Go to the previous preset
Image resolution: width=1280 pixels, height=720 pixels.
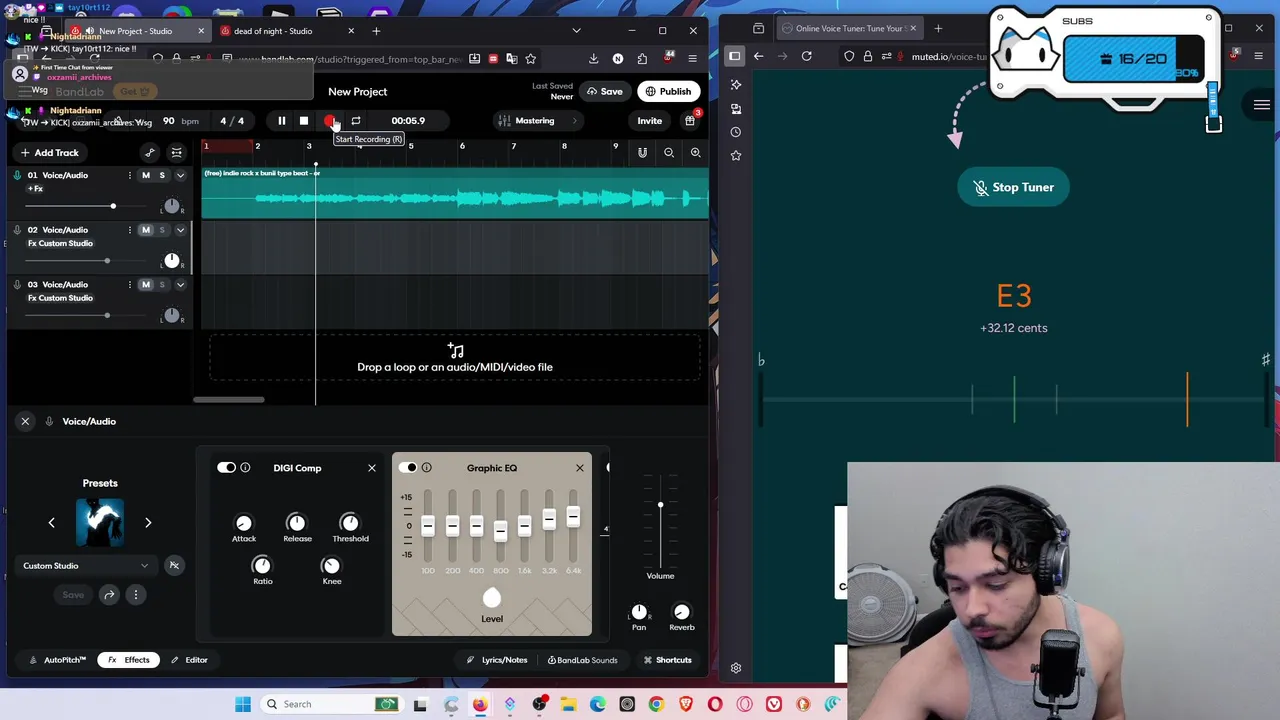[x=52, y=523]
